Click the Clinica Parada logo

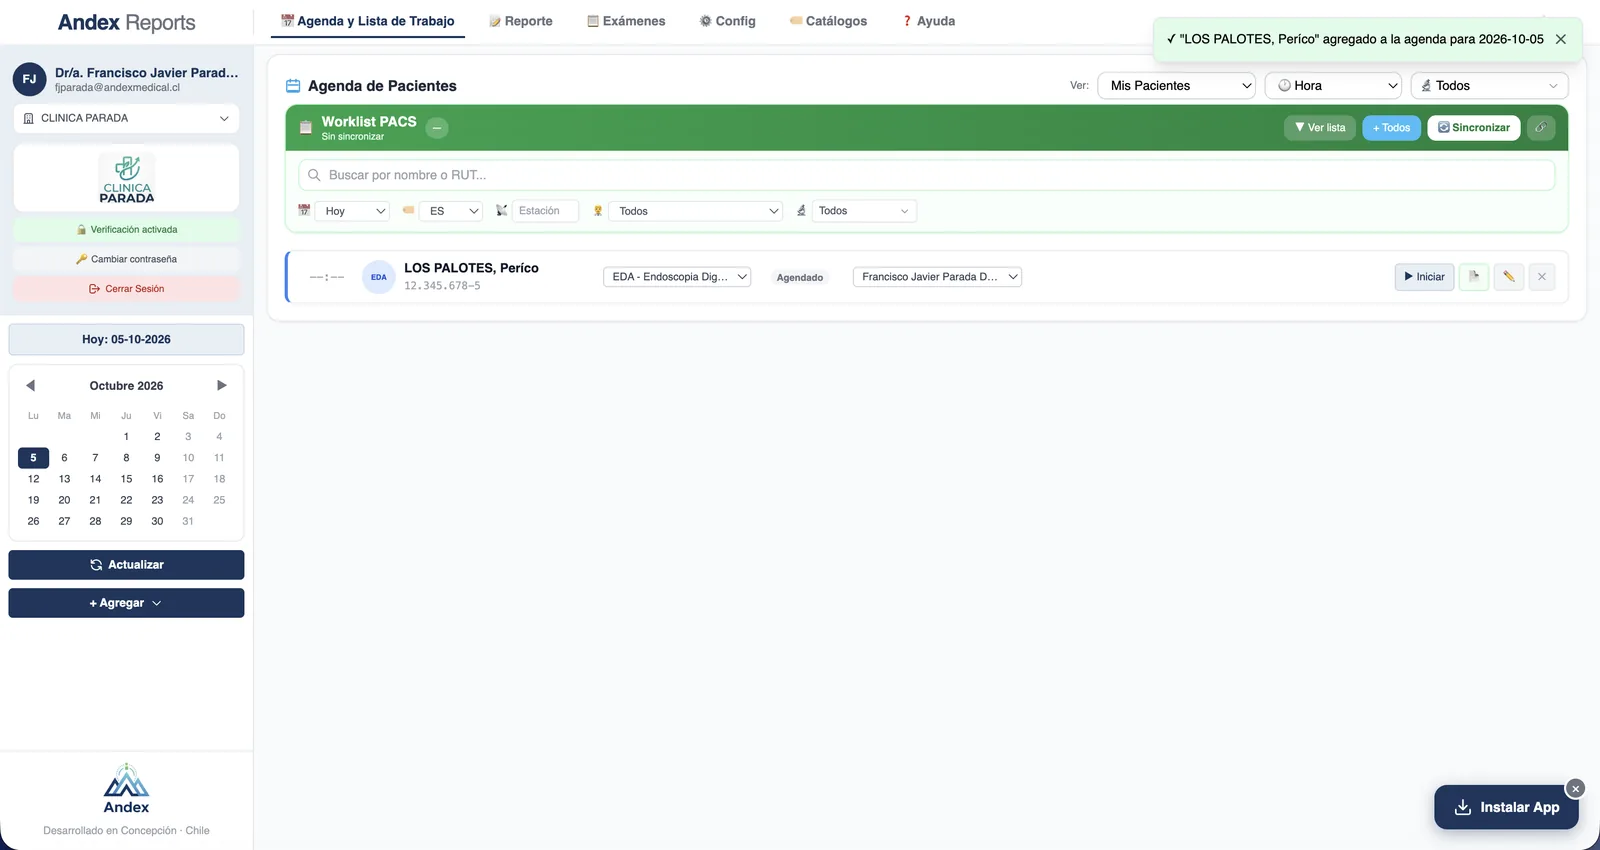pos(127,178)
